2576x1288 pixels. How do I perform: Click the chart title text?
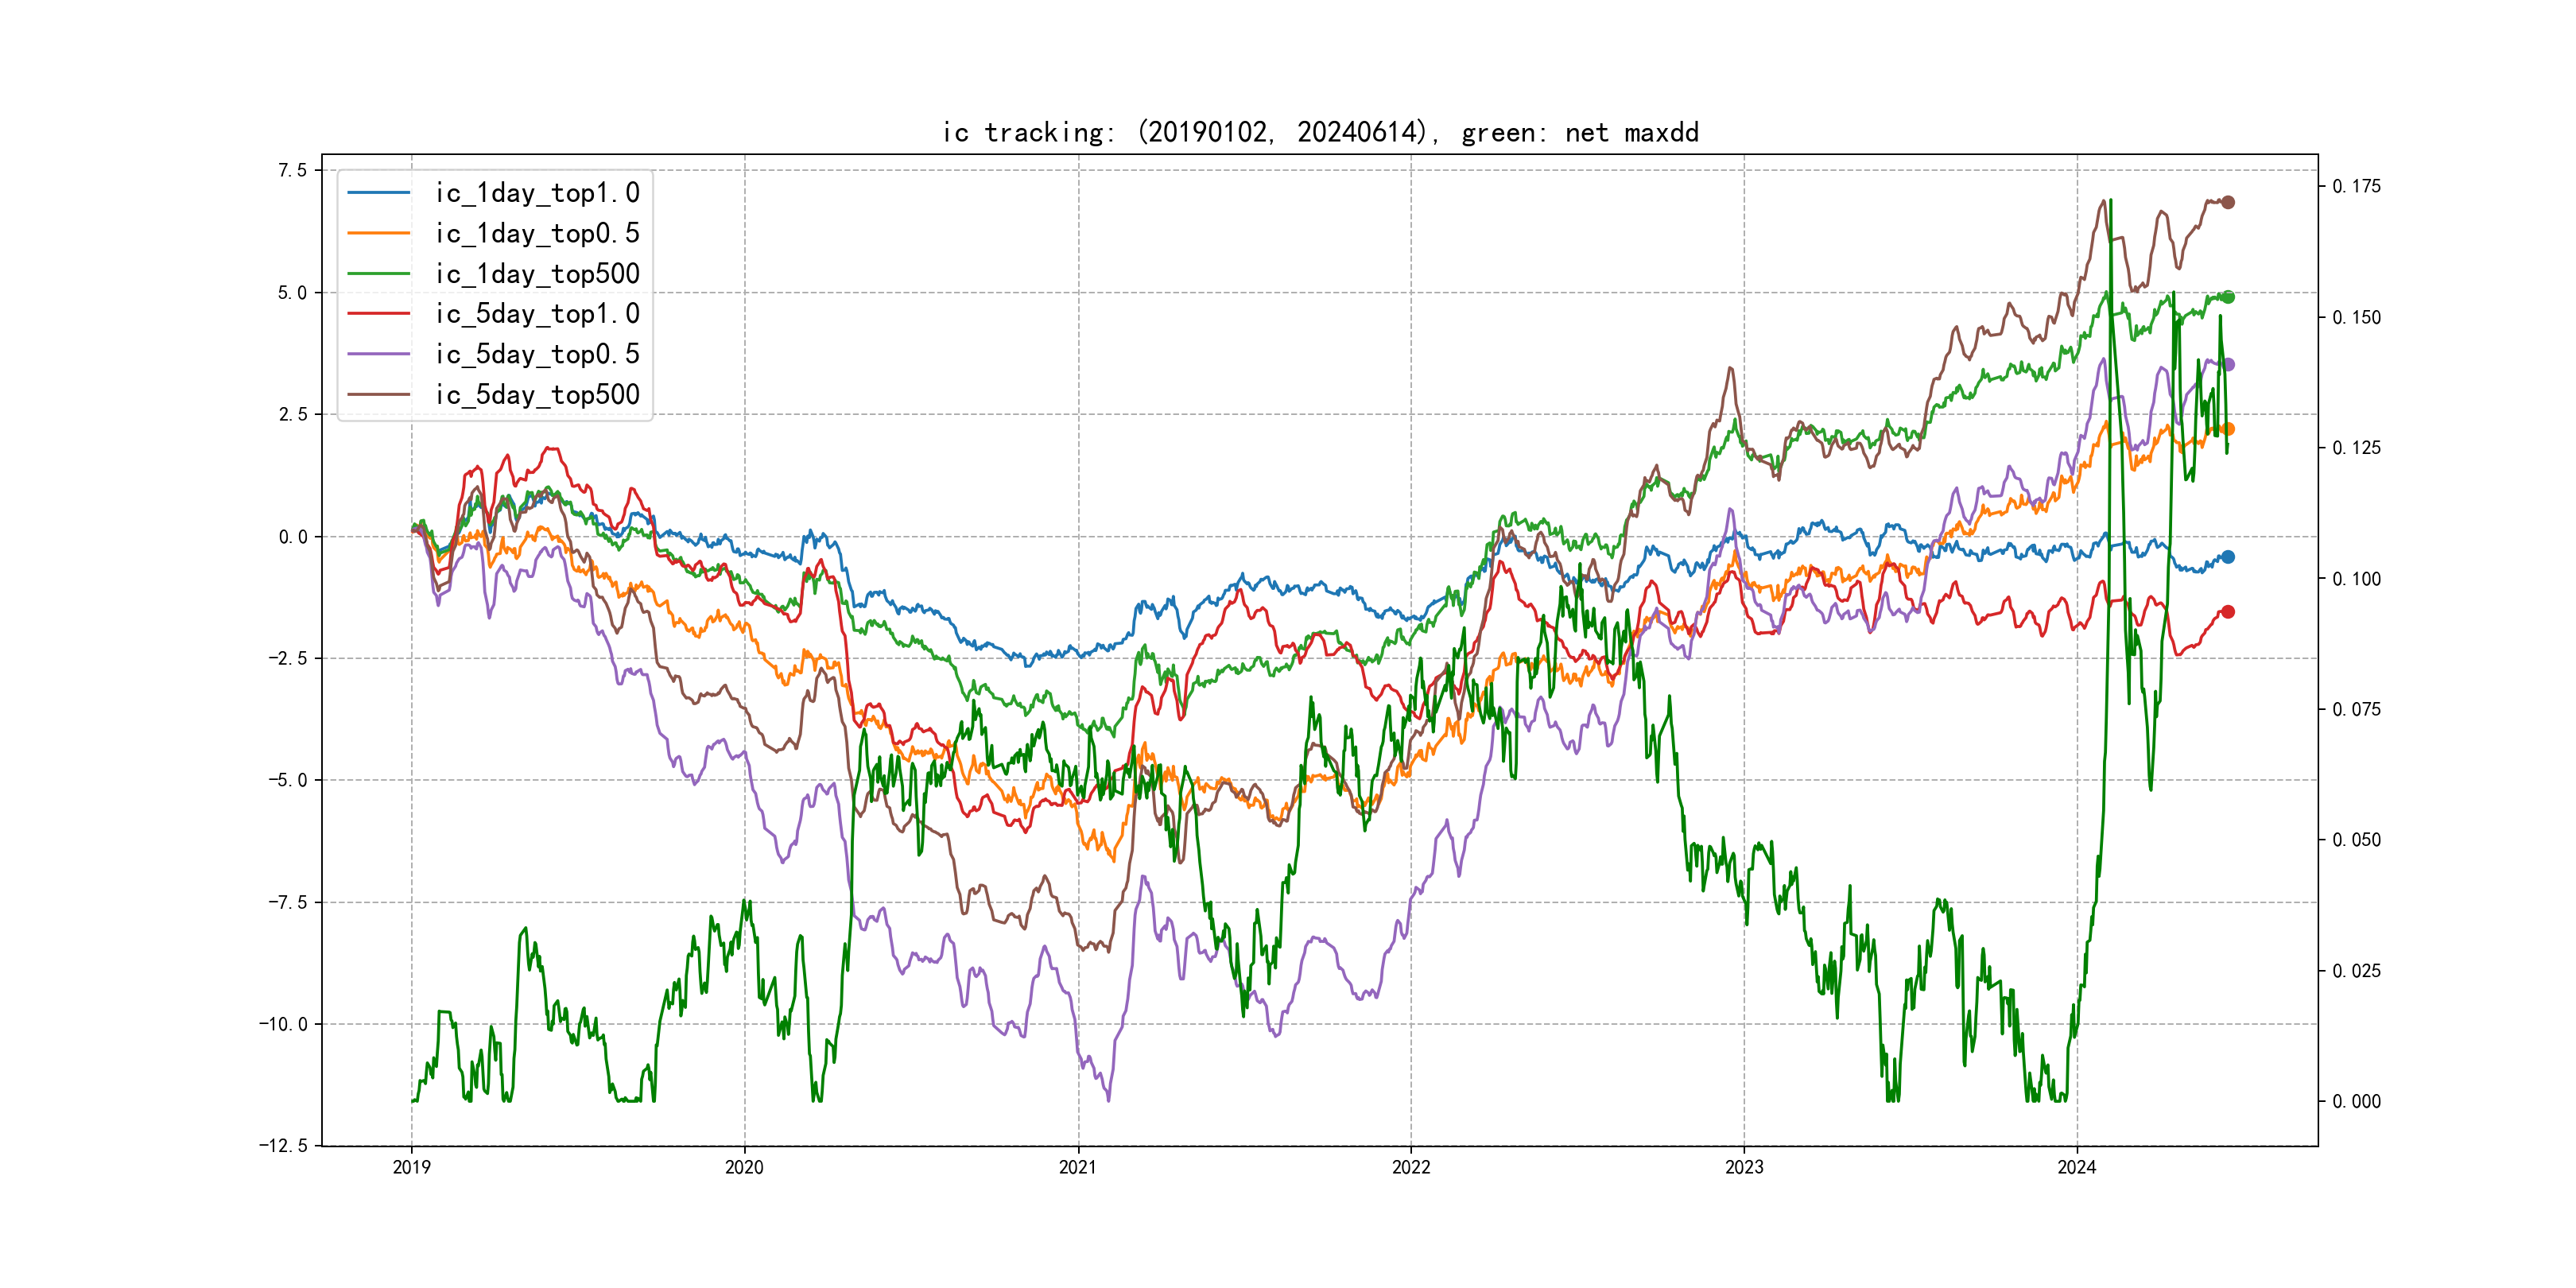(x=1320, y=132)
